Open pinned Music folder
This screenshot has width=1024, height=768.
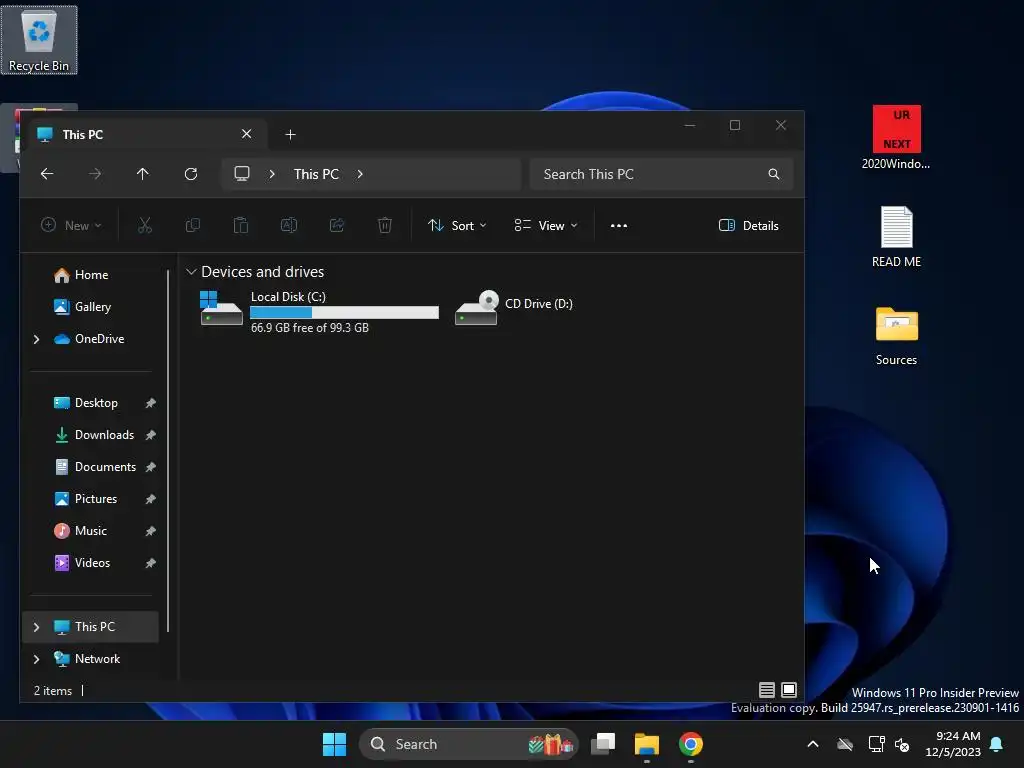[91, 531]
